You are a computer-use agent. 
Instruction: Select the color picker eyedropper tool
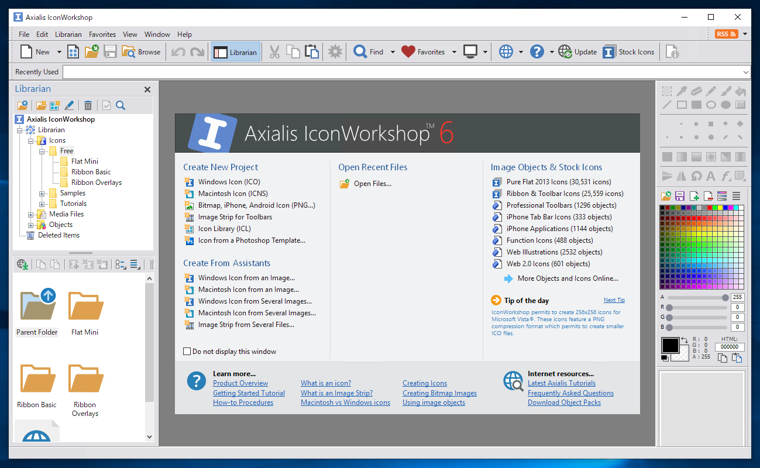pos(682,91)
